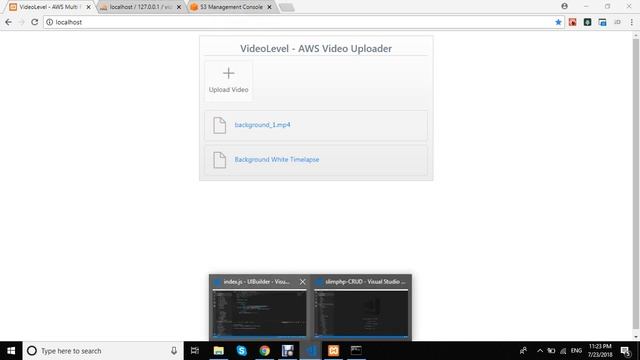Open Chrome three-dot menu
This screenshot has width=640, height=360.
(631, 22)
